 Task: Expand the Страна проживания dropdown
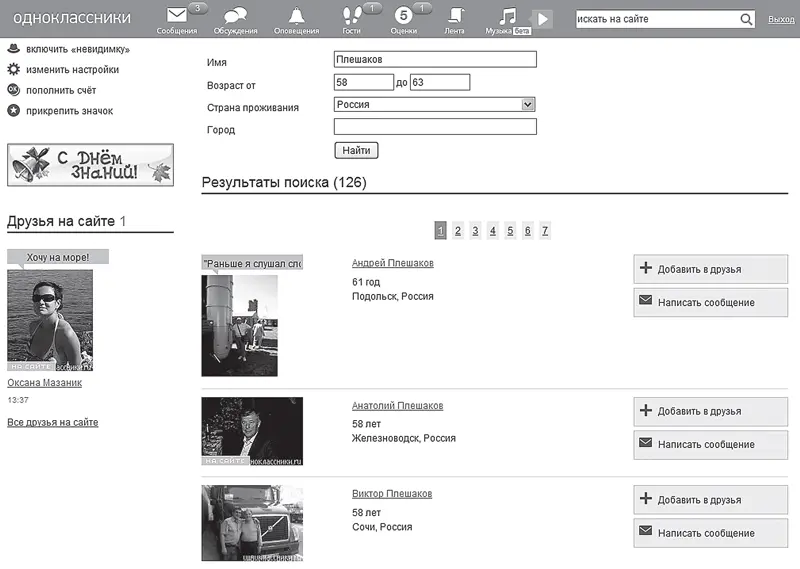[528, 104]
